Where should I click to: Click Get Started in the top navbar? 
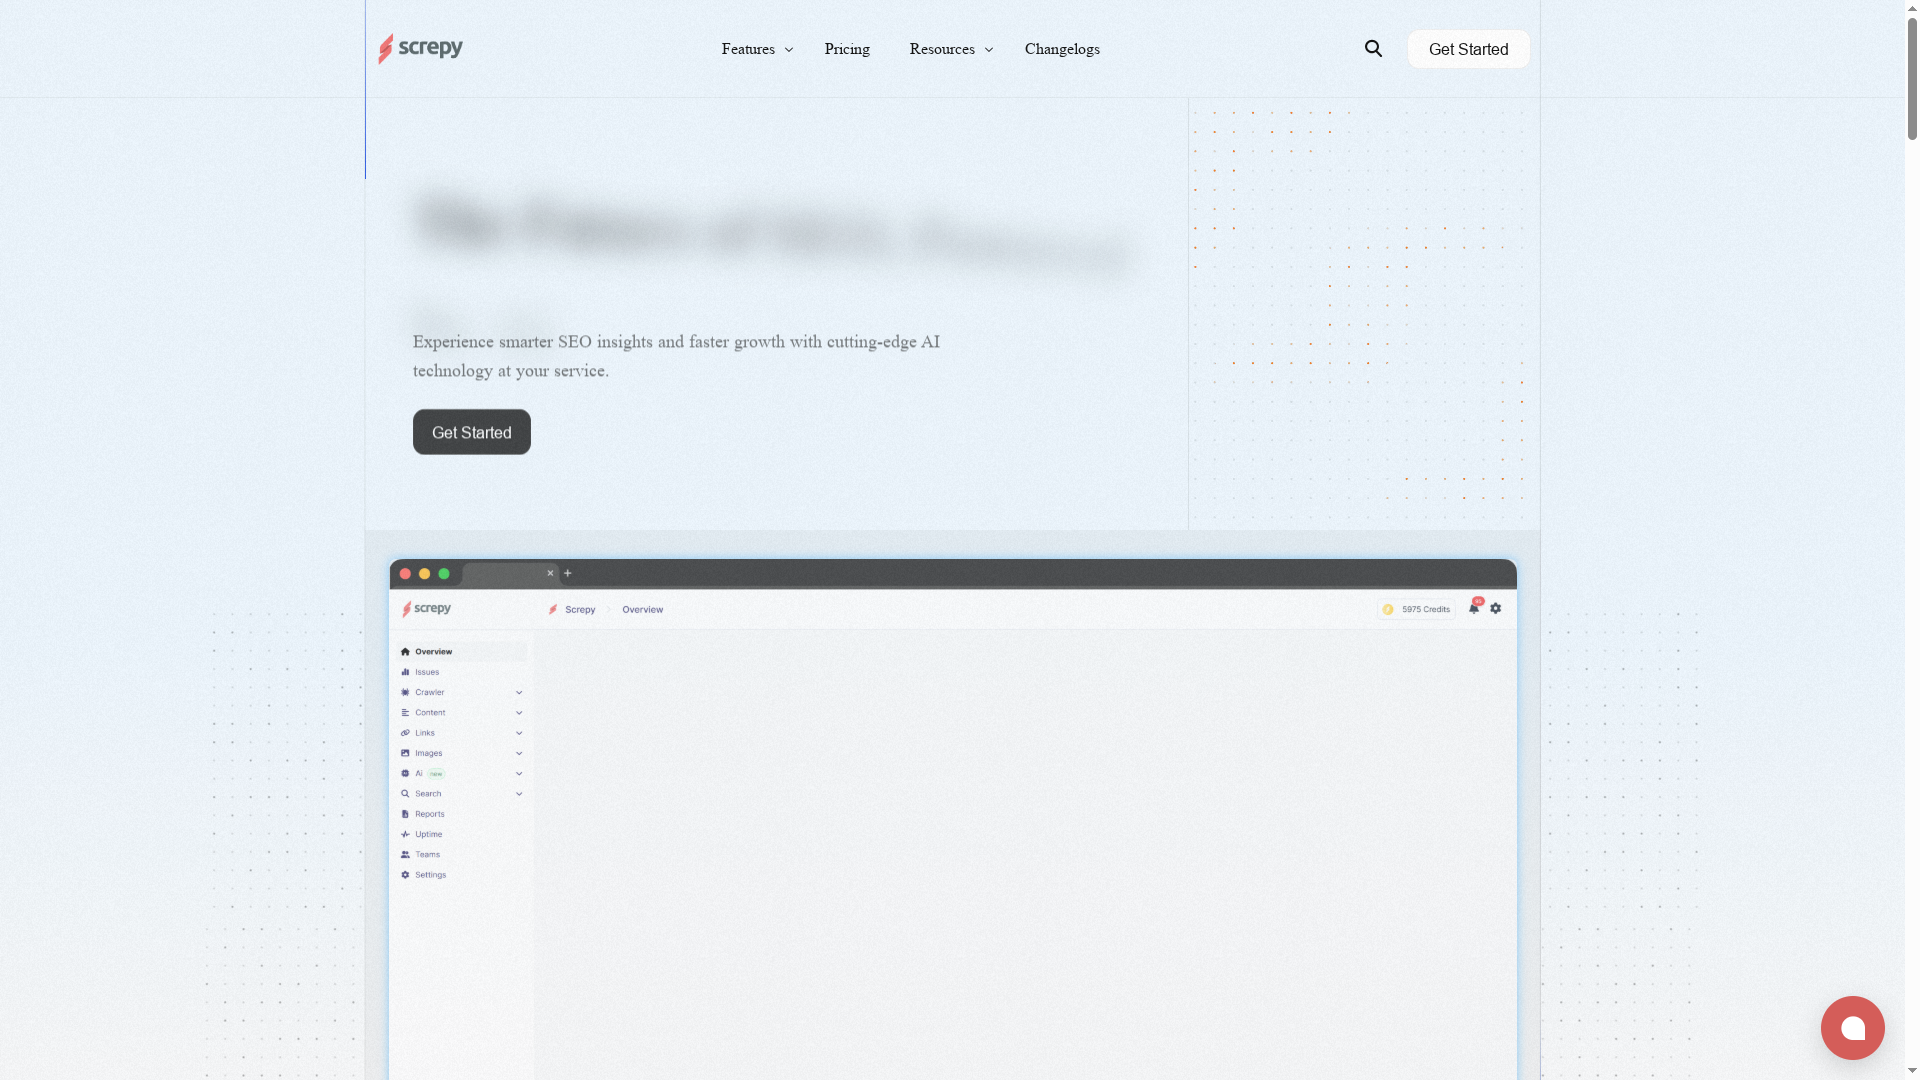(x=1467, y=48)
